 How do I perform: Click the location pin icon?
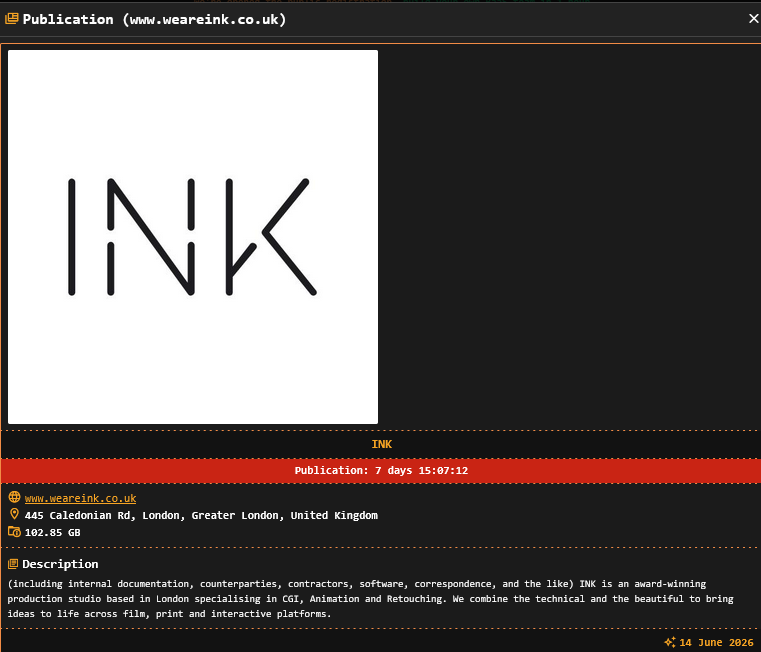point(14,514)
